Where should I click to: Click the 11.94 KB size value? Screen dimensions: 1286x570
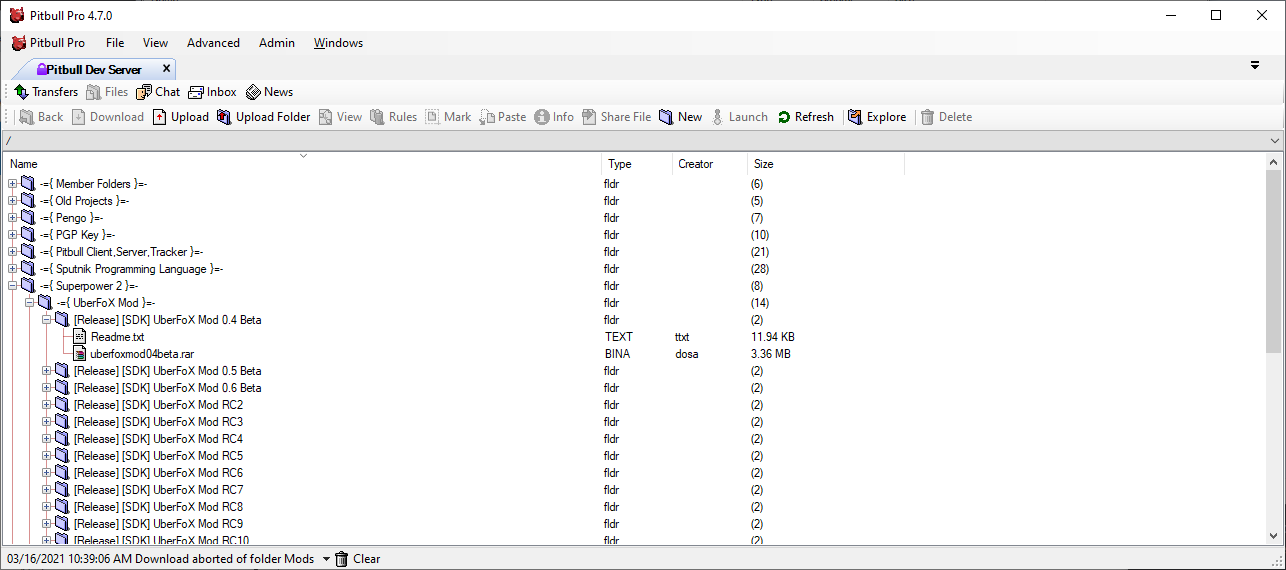[772, 337]
